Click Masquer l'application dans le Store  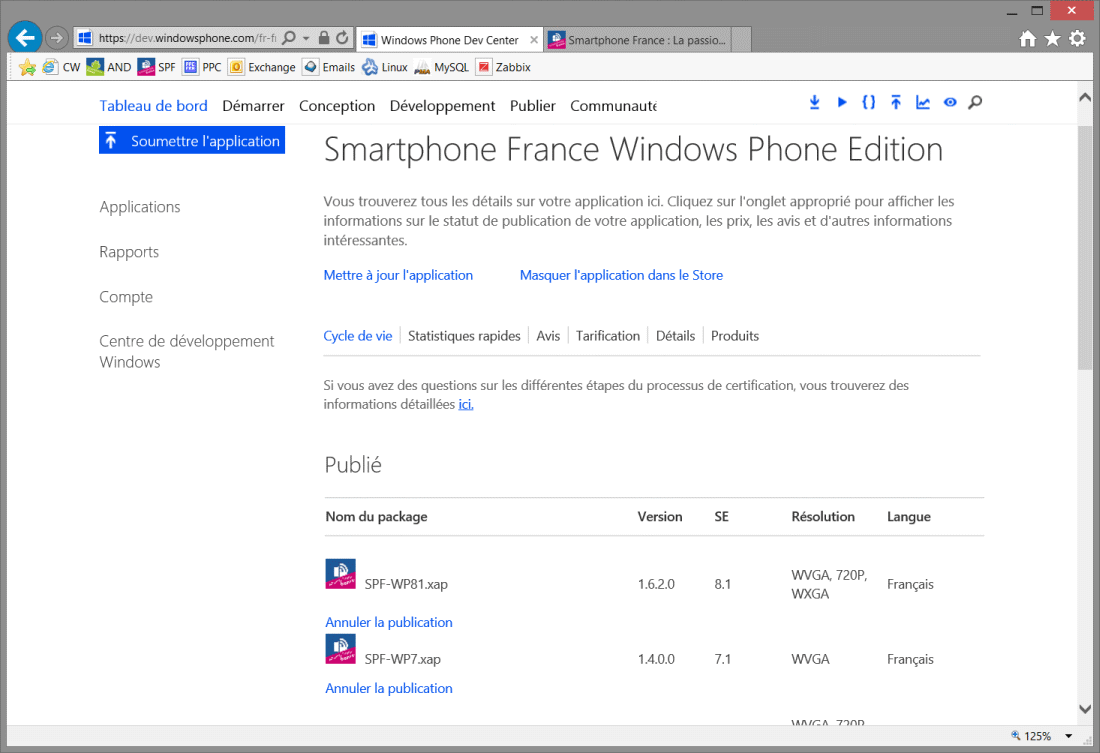pos(621,275)
